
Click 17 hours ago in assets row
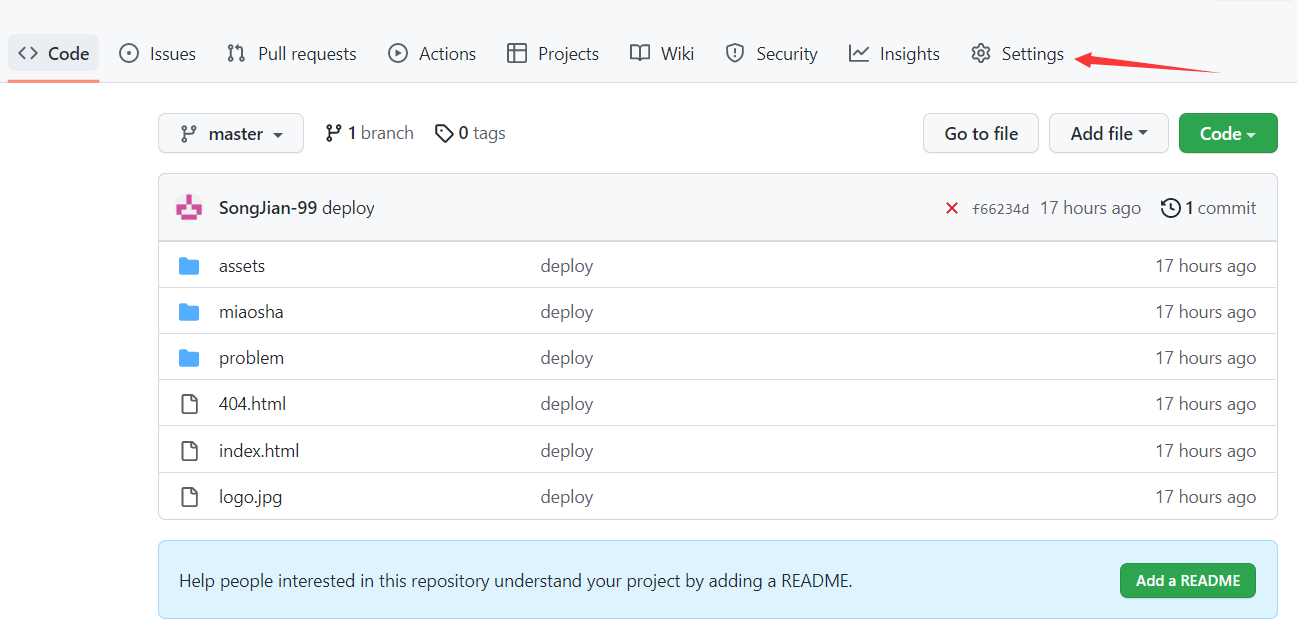[x=1206, y=266]
